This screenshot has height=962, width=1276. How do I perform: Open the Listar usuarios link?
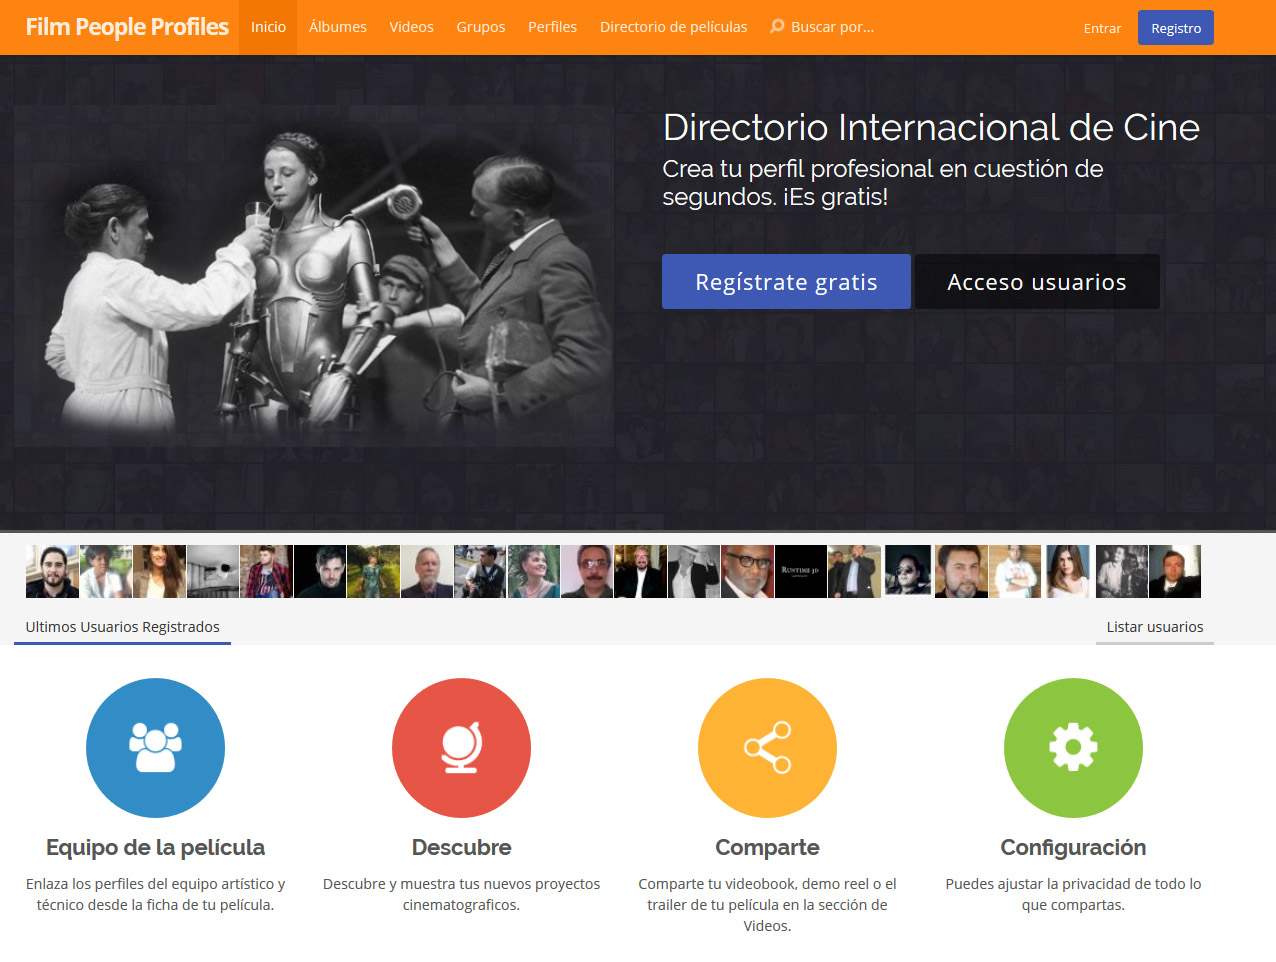[x=1155, y=627]
